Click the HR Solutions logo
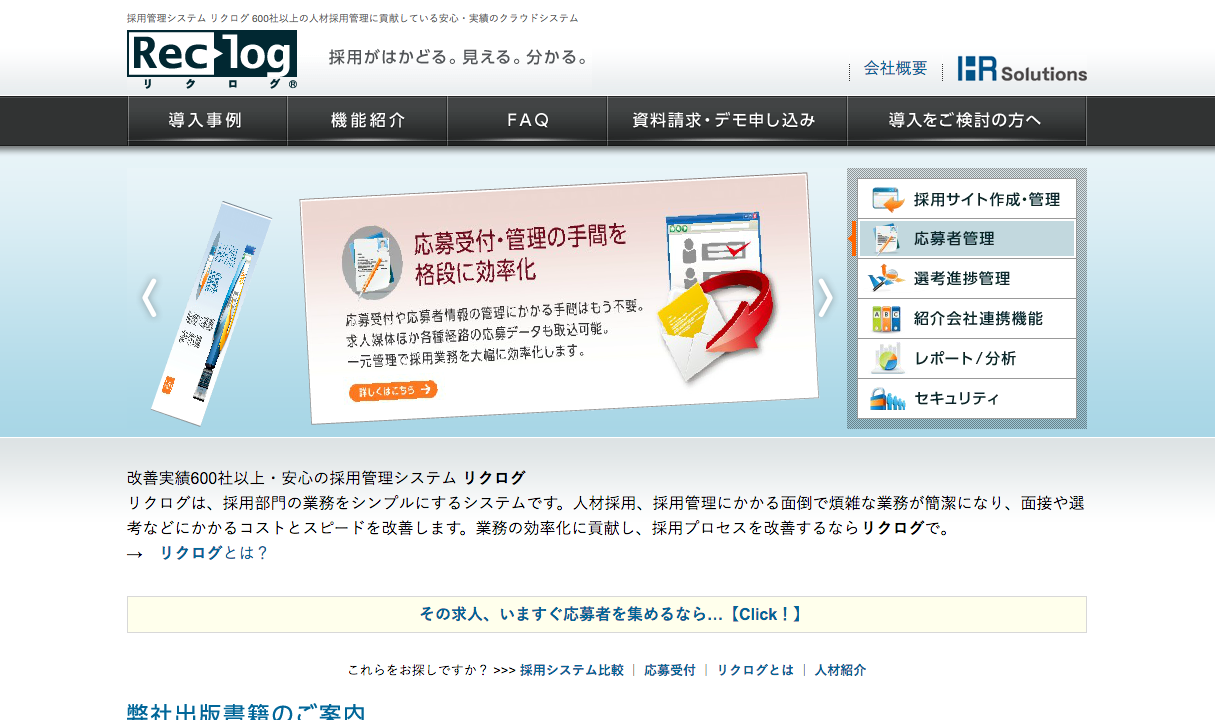The width and height of the screenshot is (1215, 720). [1021, 69]
